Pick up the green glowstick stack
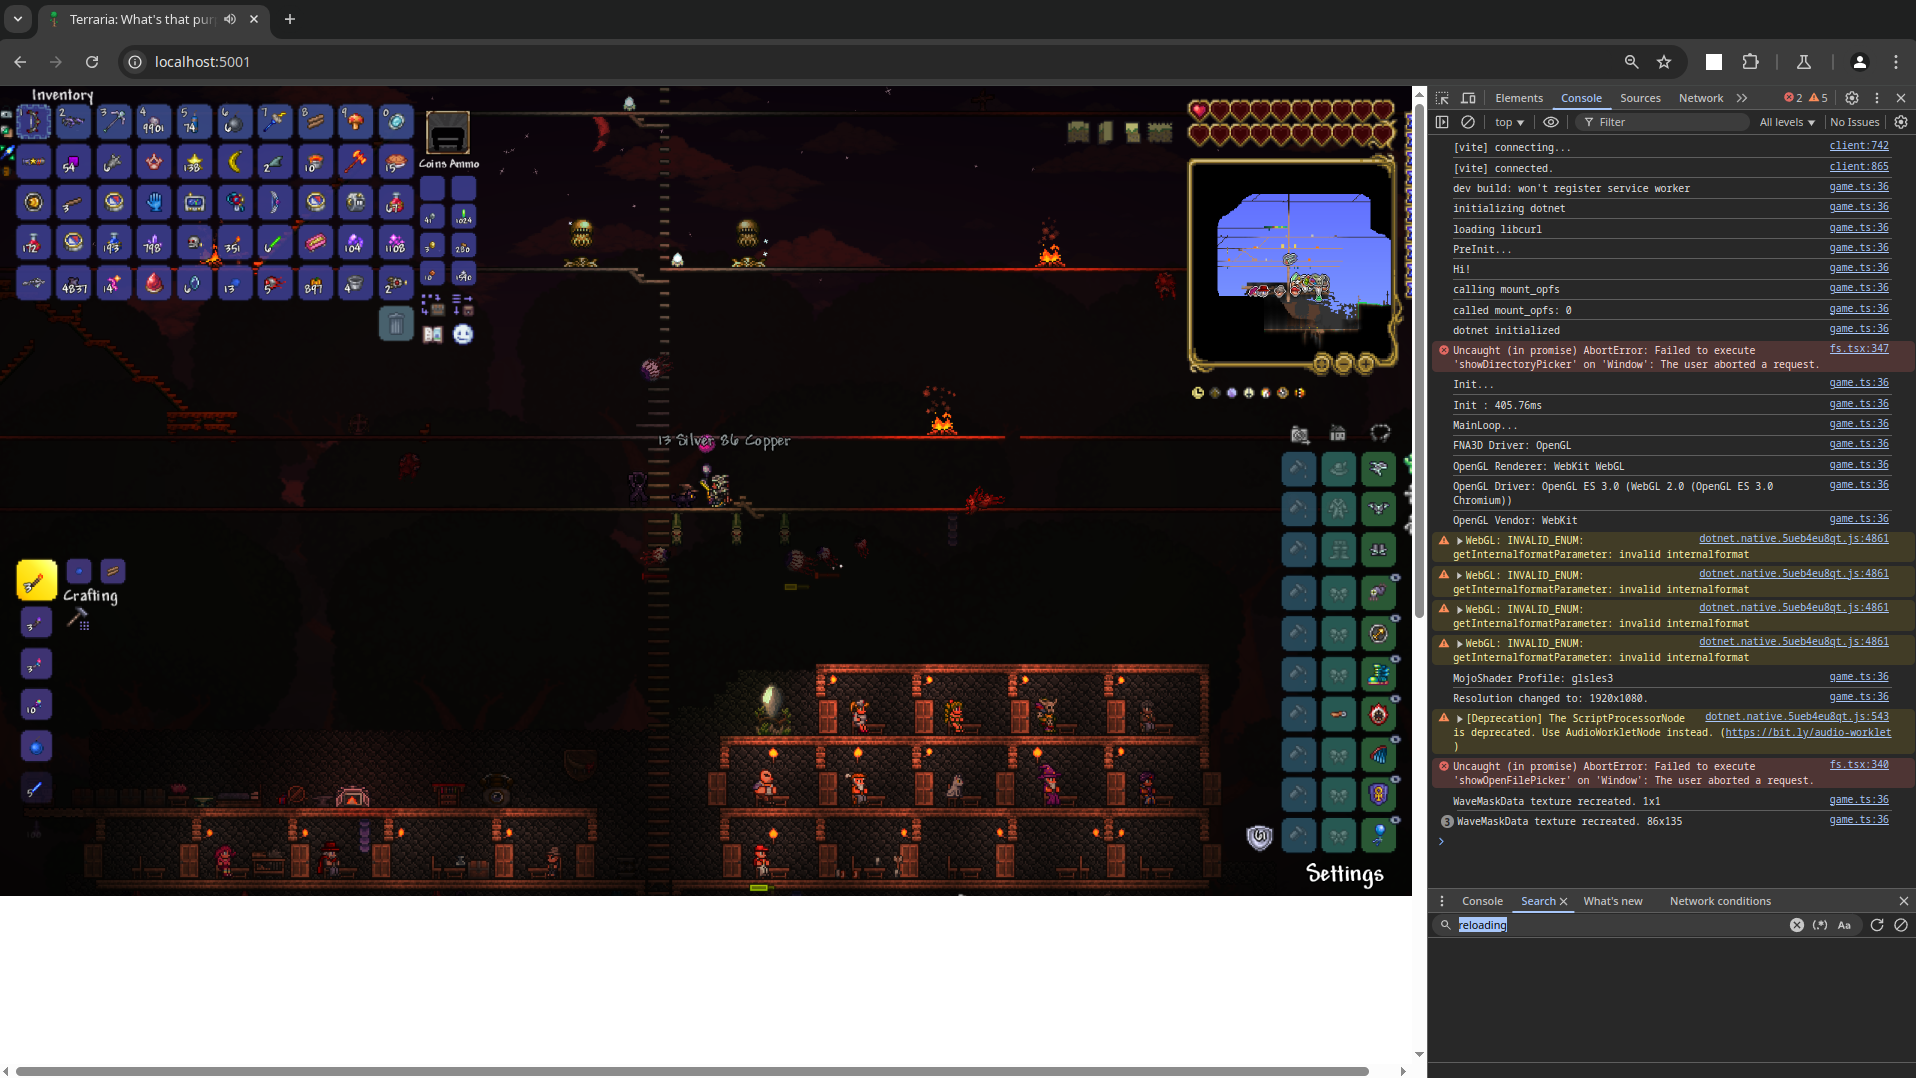The height and width of the screenshot is (1078, 1916). pos(274,243)
